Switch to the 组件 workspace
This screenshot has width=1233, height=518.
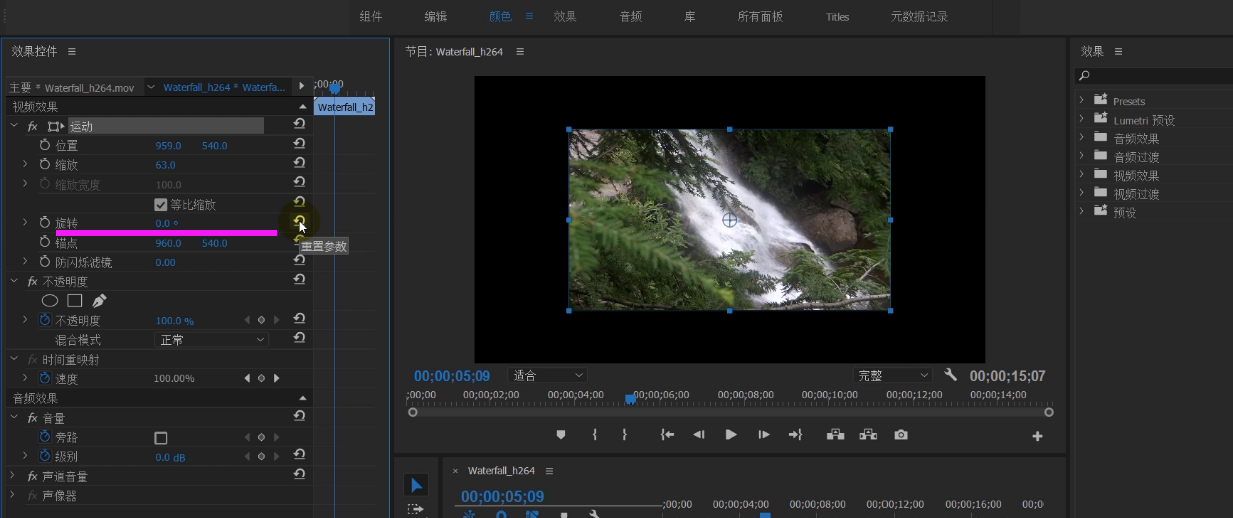click(371, 16)
